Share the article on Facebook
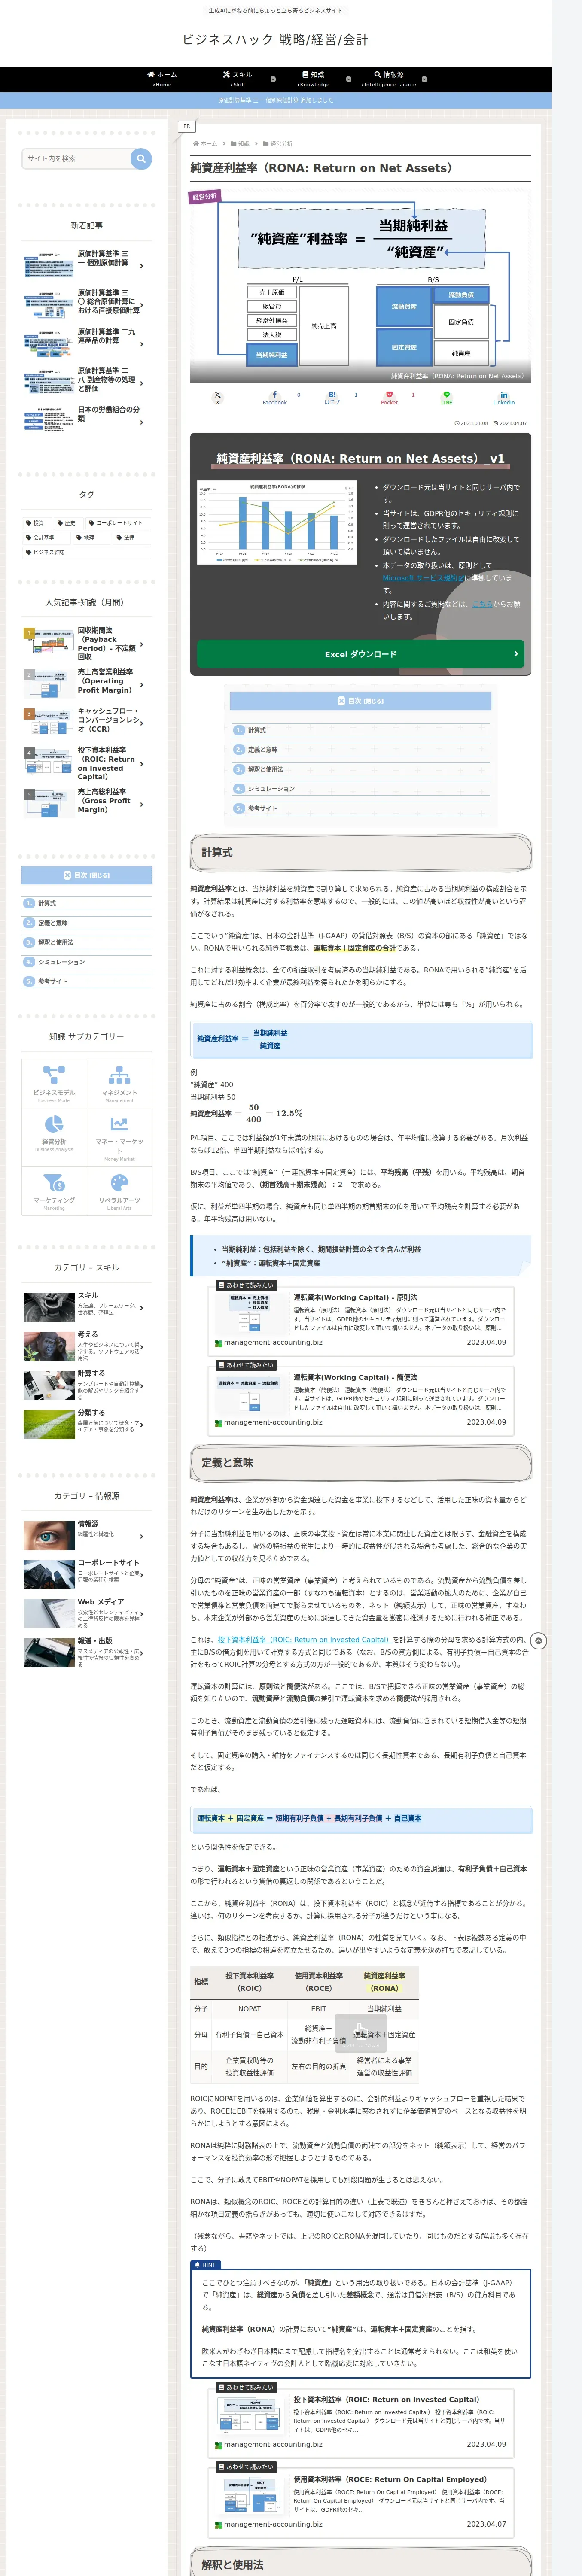Screen dimensions: 582x2576 [275, 397]
